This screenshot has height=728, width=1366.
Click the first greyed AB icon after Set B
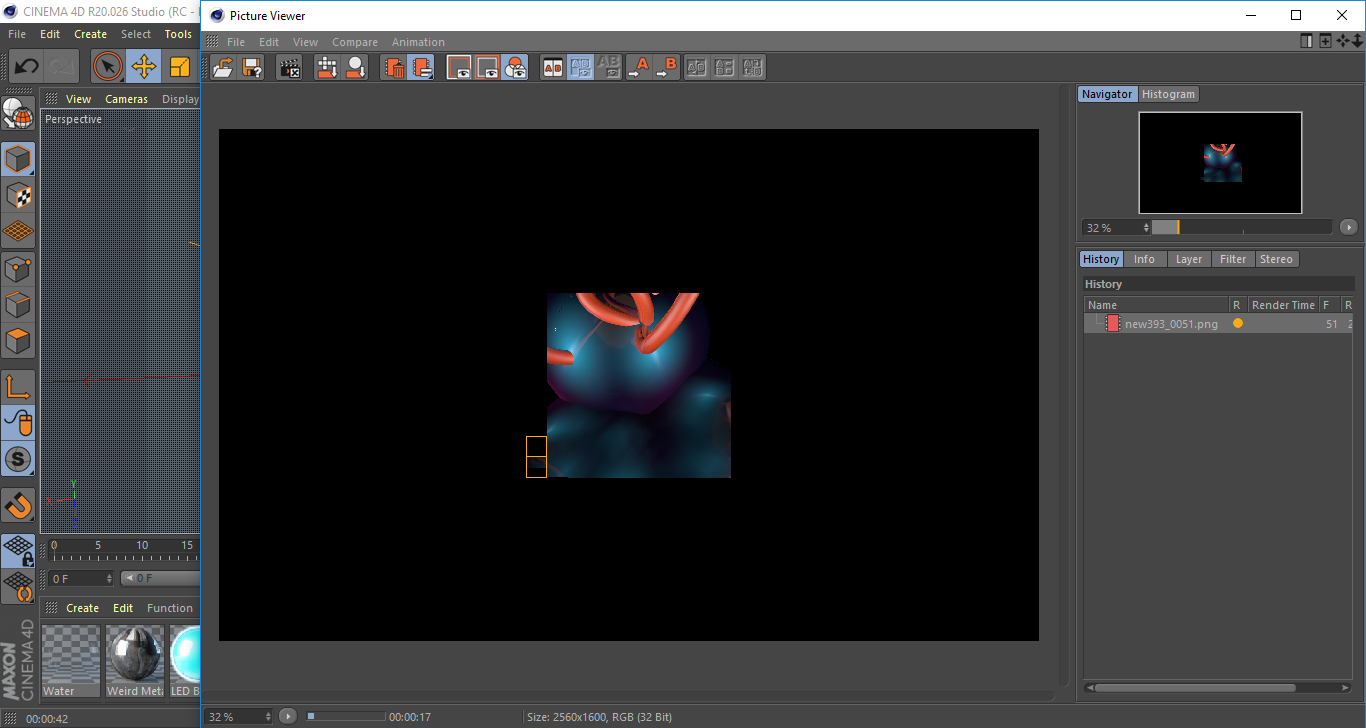pos(697,68)
